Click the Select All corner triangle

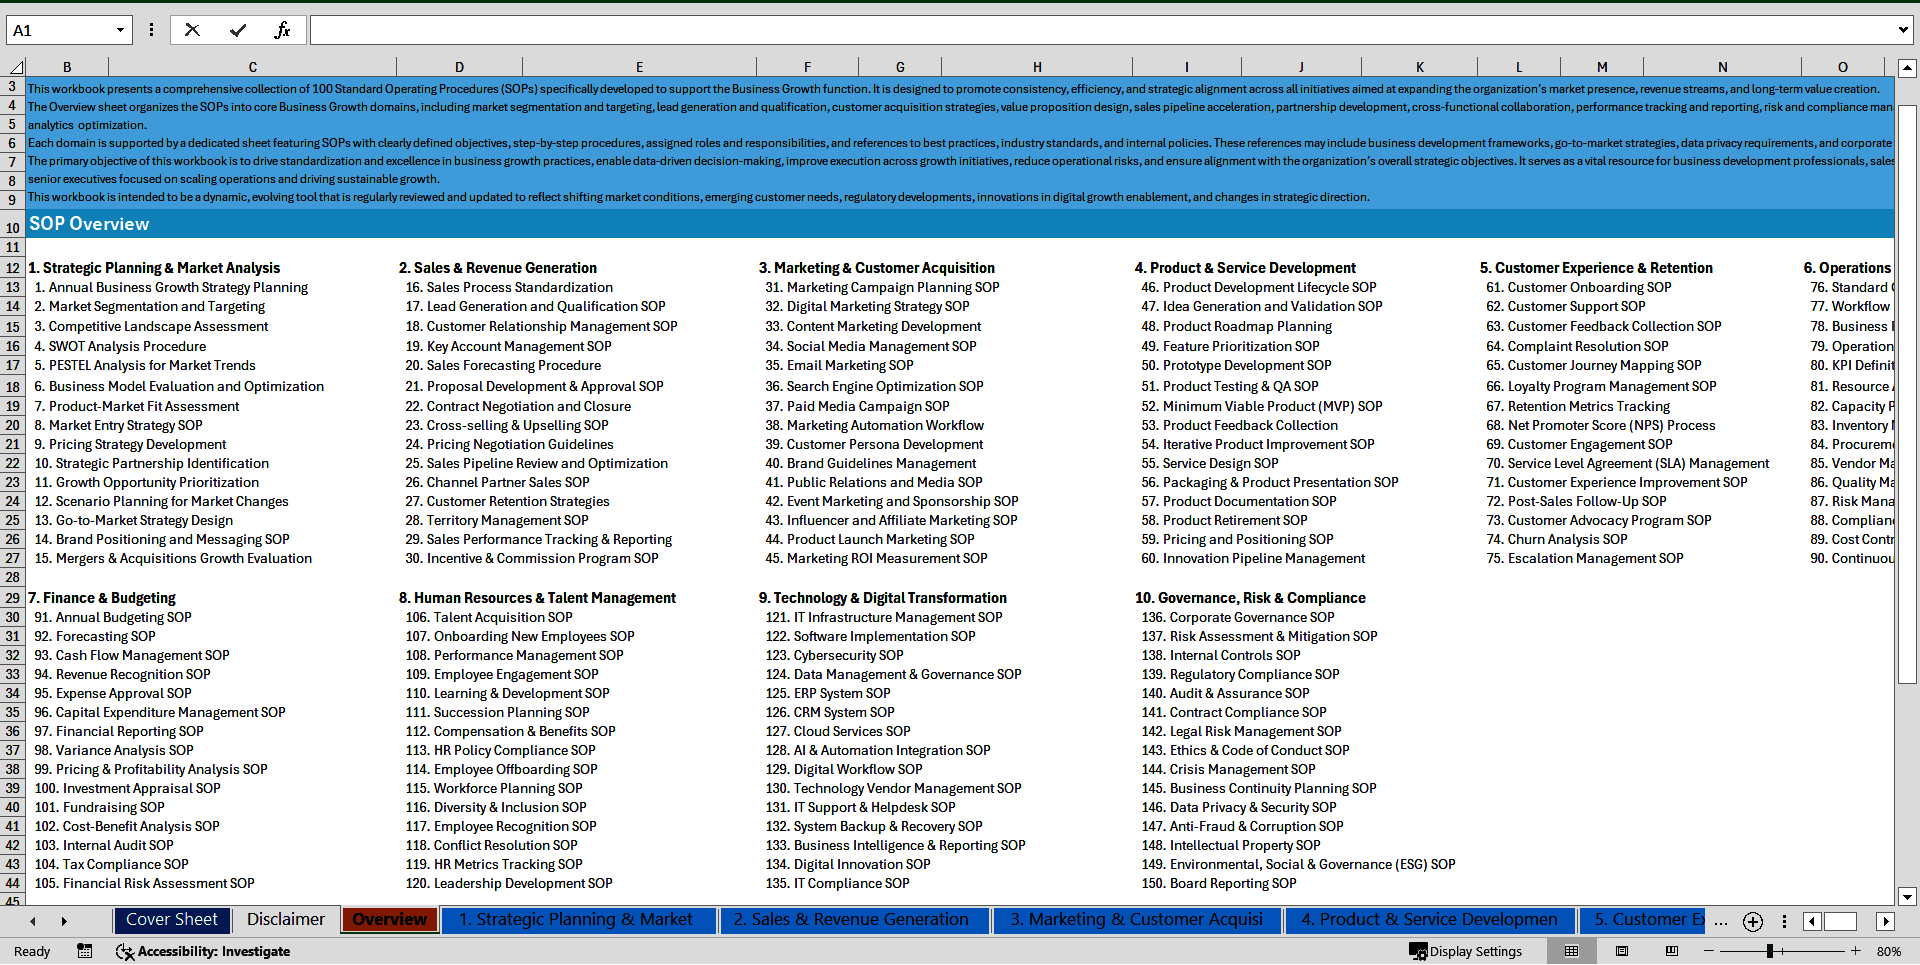[x=16, y=67]
